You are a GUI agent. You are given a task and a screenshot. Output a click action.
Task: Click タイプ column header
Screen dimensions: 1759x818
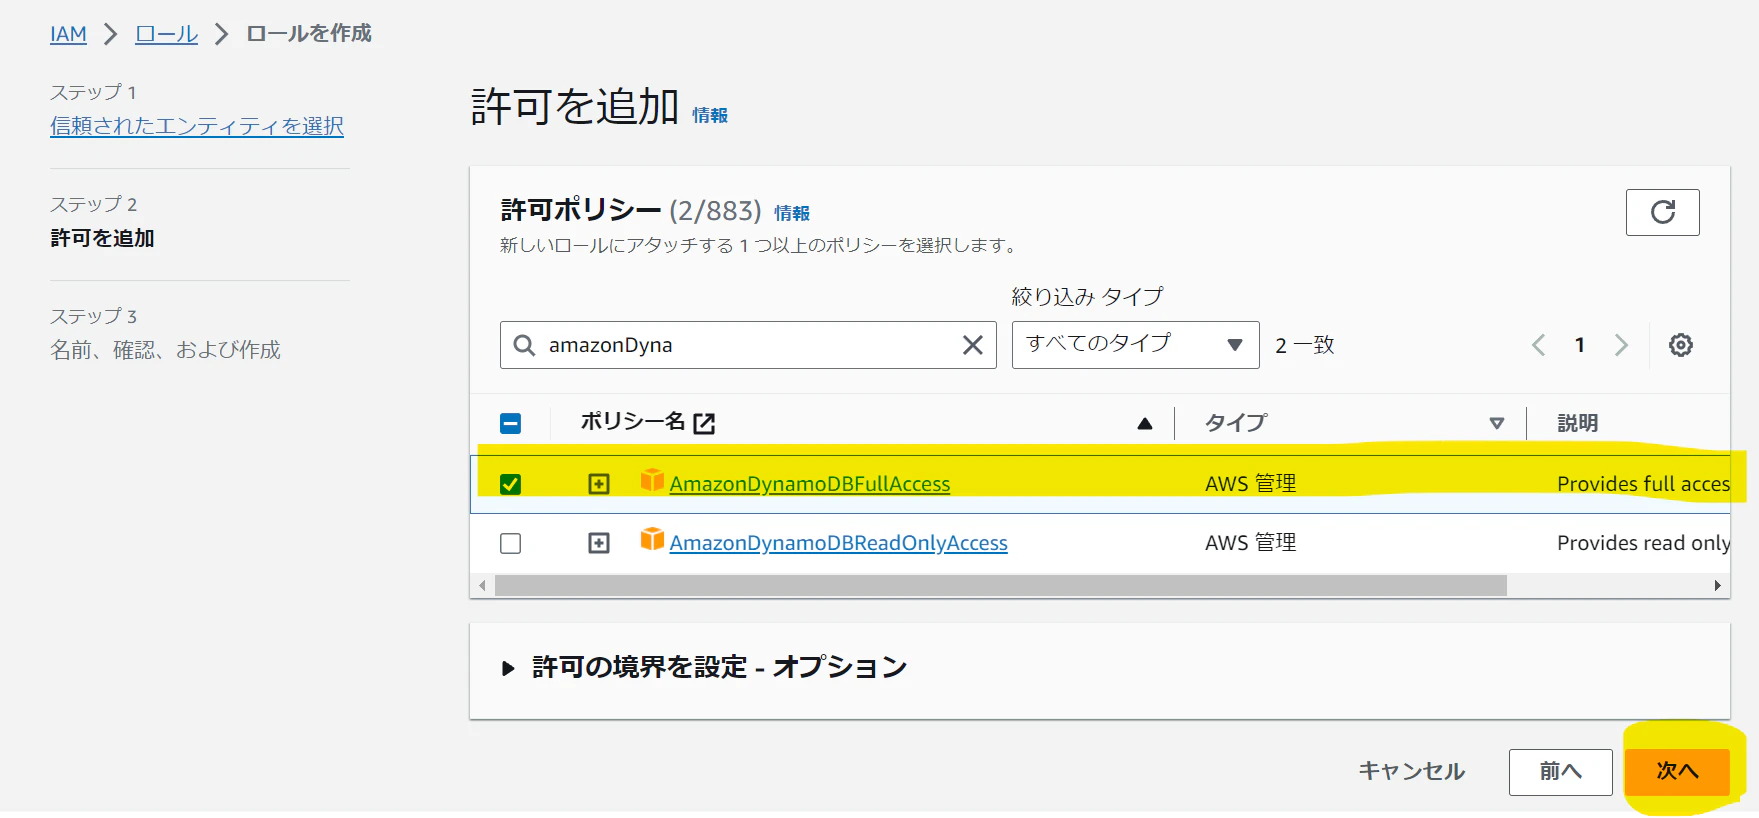pos(1236,423)
